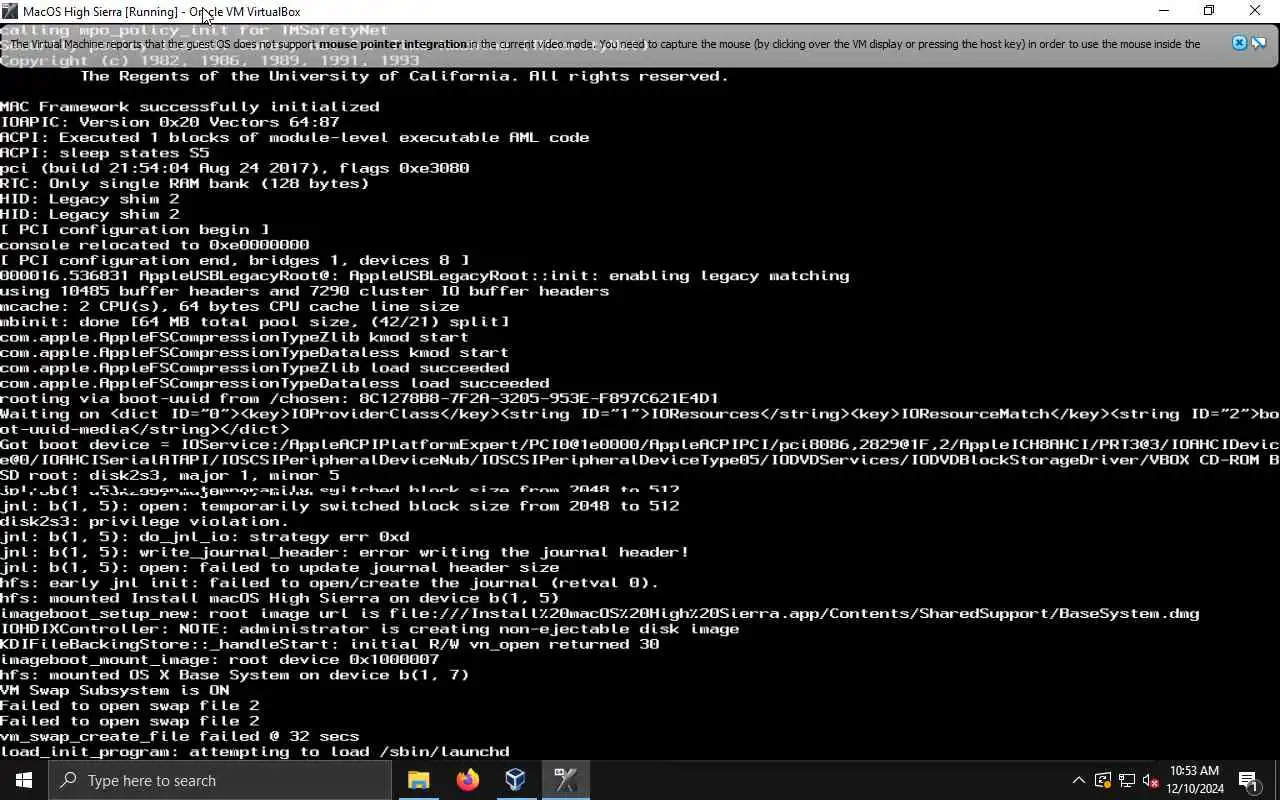Click the 'hfs: mounted OS X Base System' line
The image size is (1280, 800).
(235, 675)
